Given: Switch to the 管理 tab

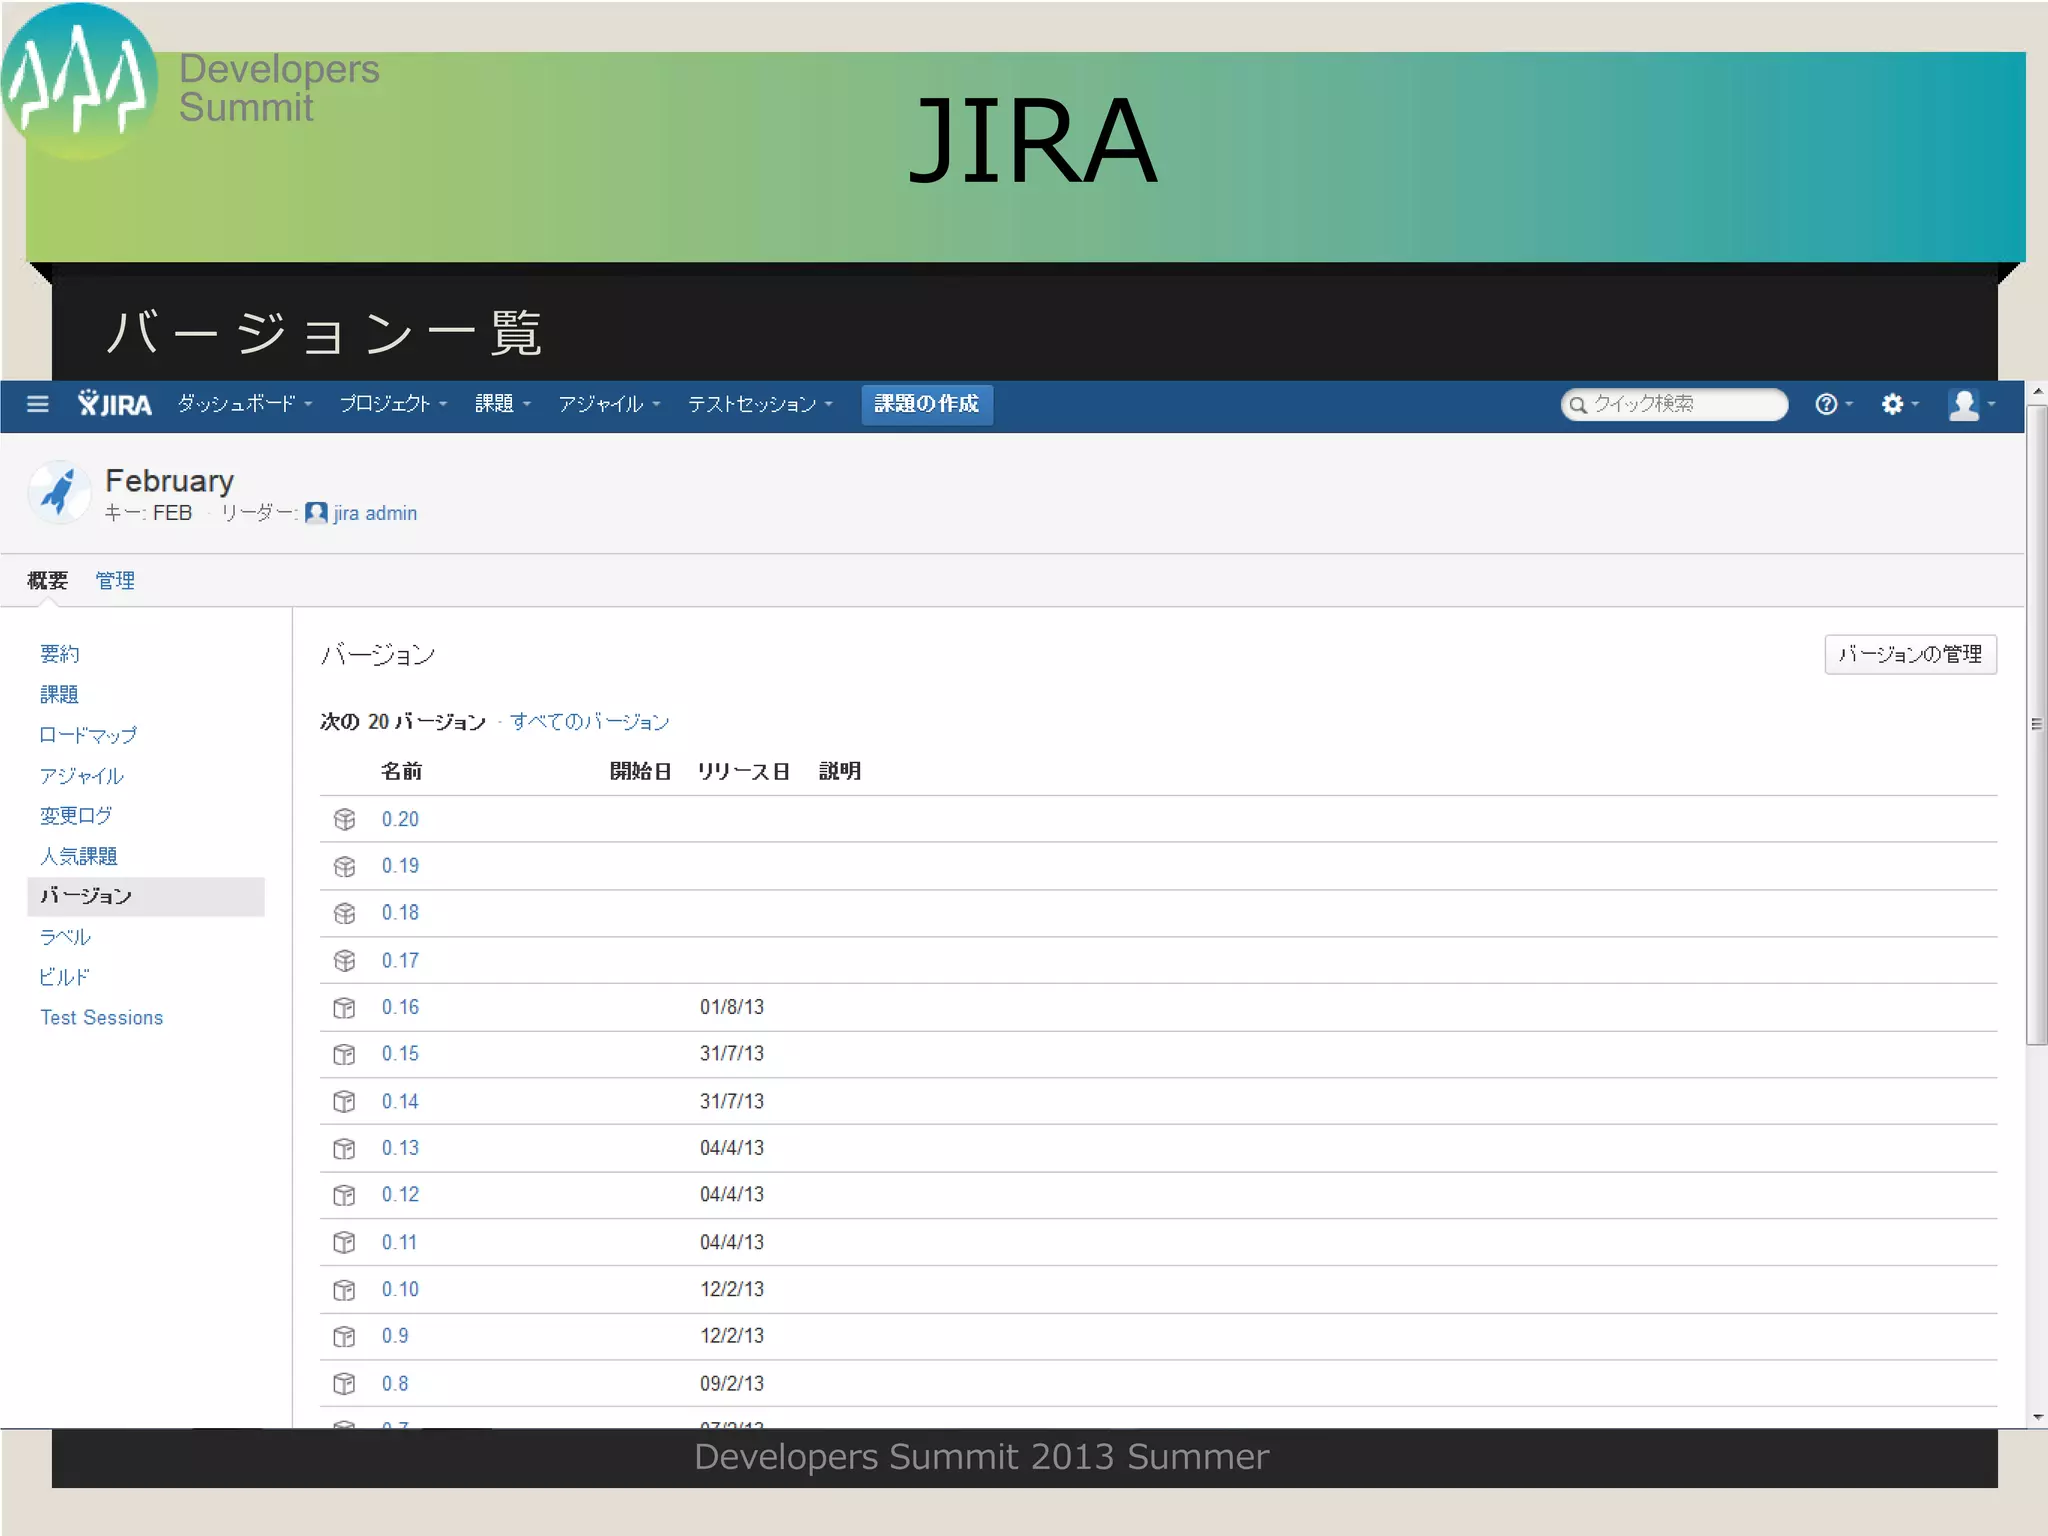Looking at the screenshot, I should [115, 581].
